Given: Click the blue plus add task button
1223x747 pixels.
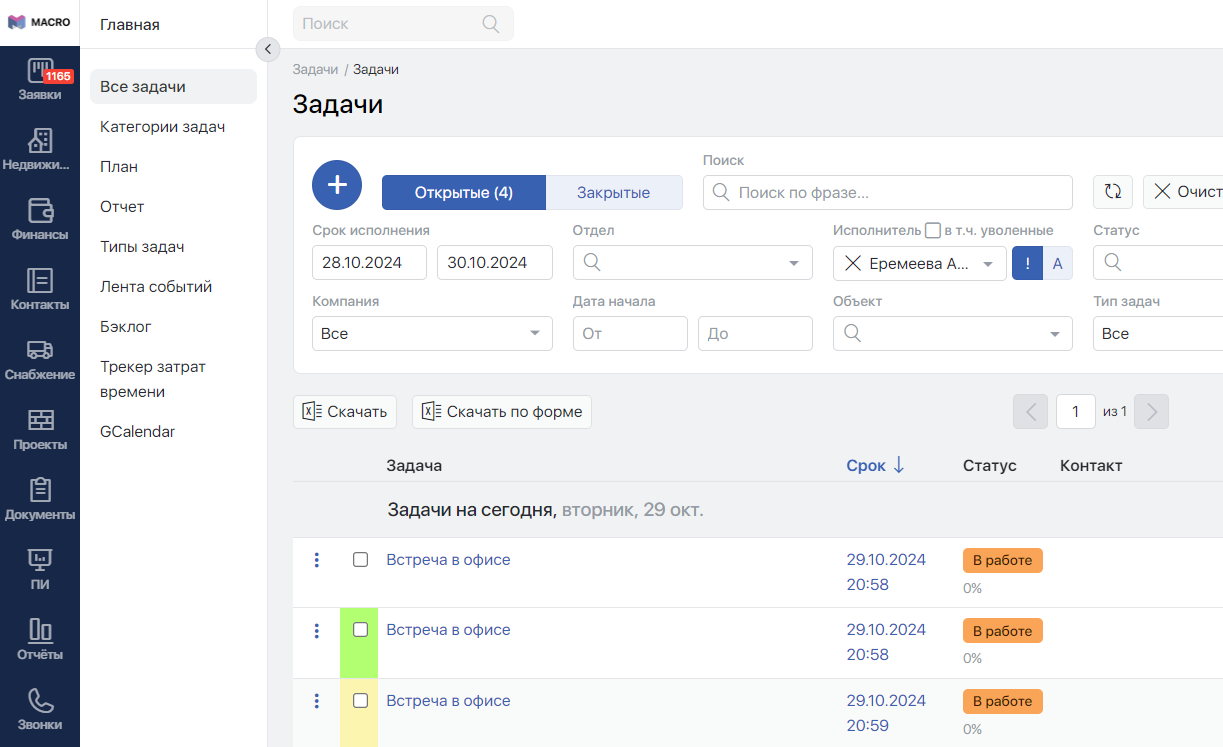Looking at the screenshot, I should point(337,185).
